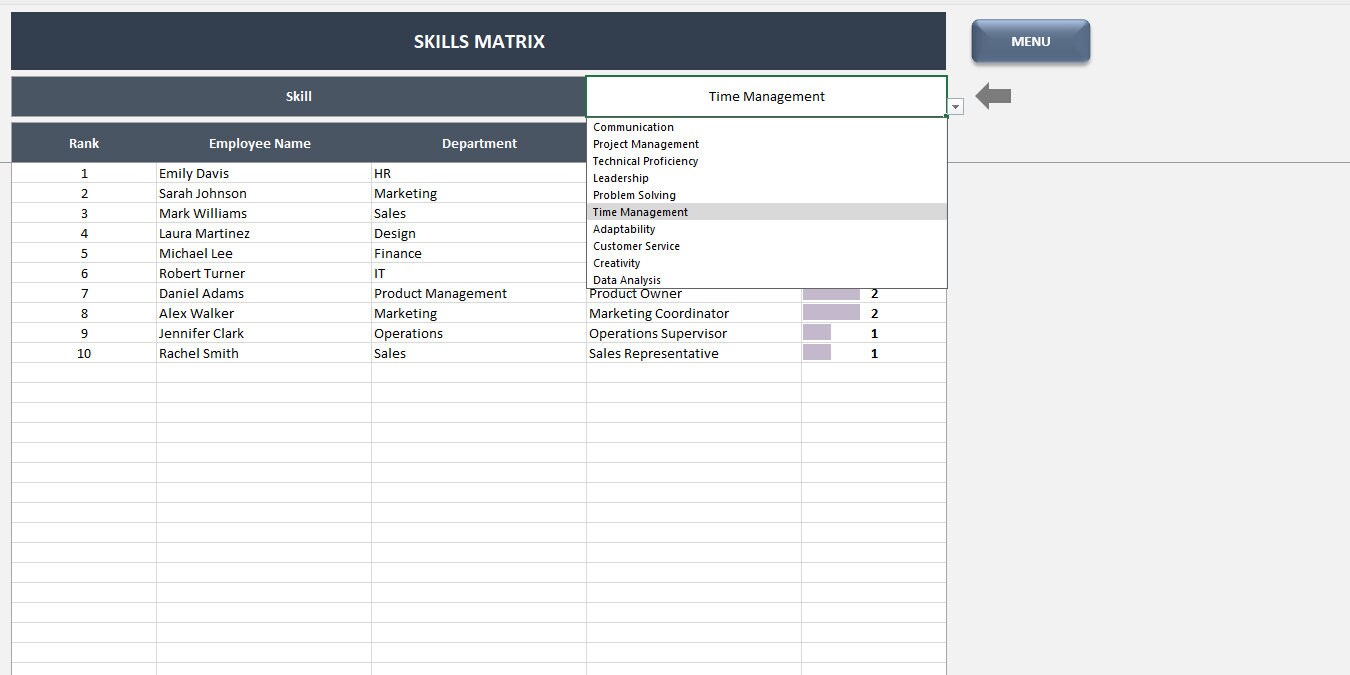Screen dimensions: 1350x675
Task: Select Emily Davis employee cell
Action: click(194, 173)
